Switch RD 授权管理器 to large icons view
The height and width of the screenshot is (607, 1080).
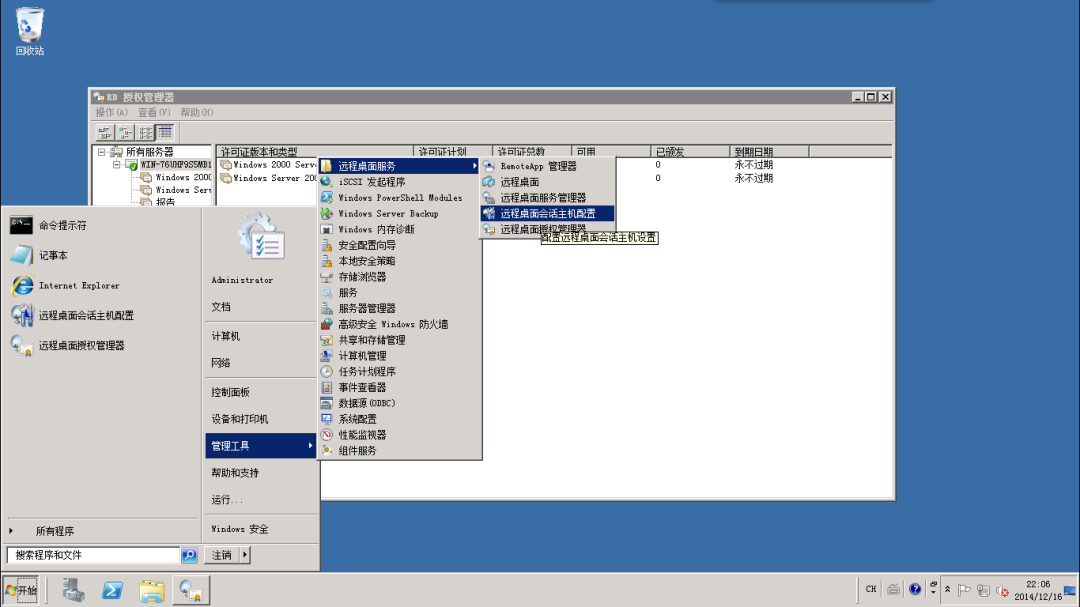tap(105, 132)
